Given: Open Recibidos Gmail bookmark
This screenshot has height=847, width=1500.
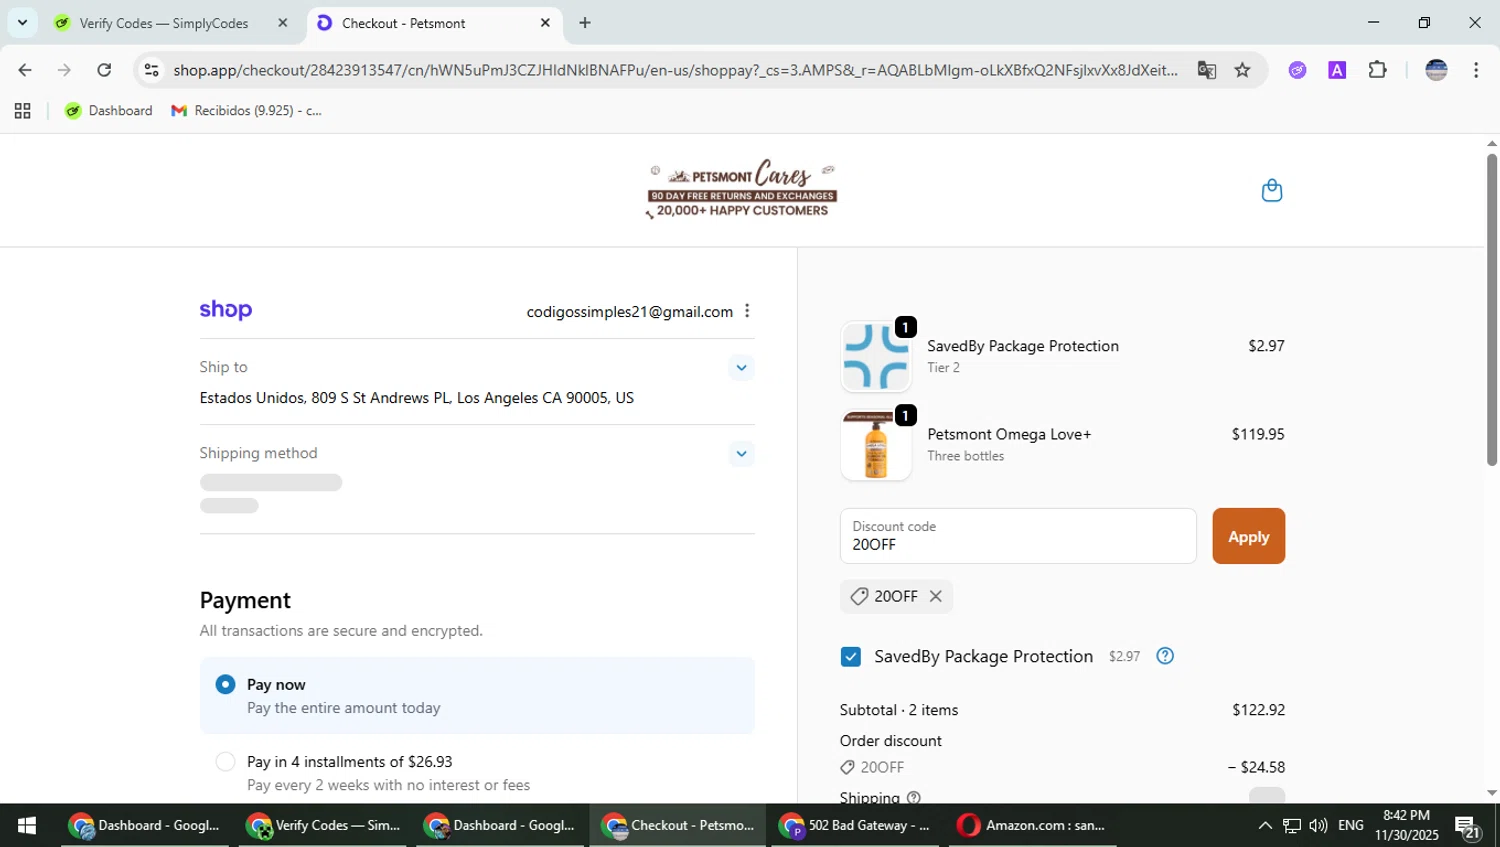Looking at the screenshot, I should pyautogui.click(x=247, y=111).
